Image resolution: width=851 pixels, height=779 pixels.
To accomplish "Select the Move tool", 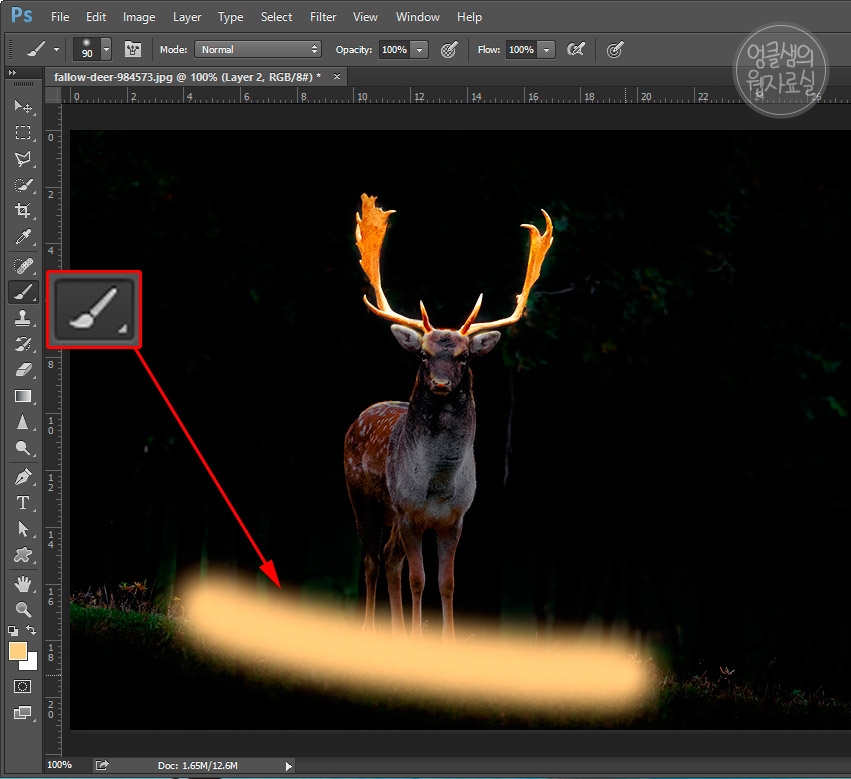I will tap(23, 106).
